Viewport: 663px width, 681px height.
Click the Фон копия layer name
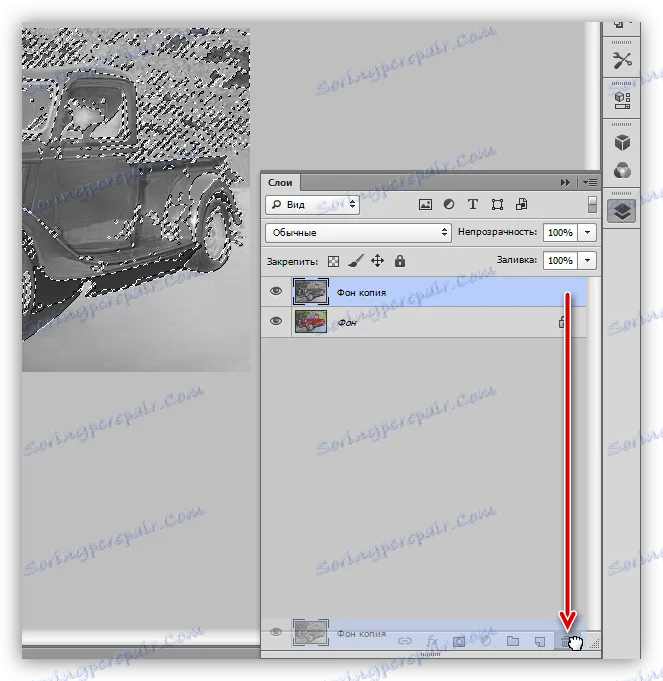click(x=361, y=293)
